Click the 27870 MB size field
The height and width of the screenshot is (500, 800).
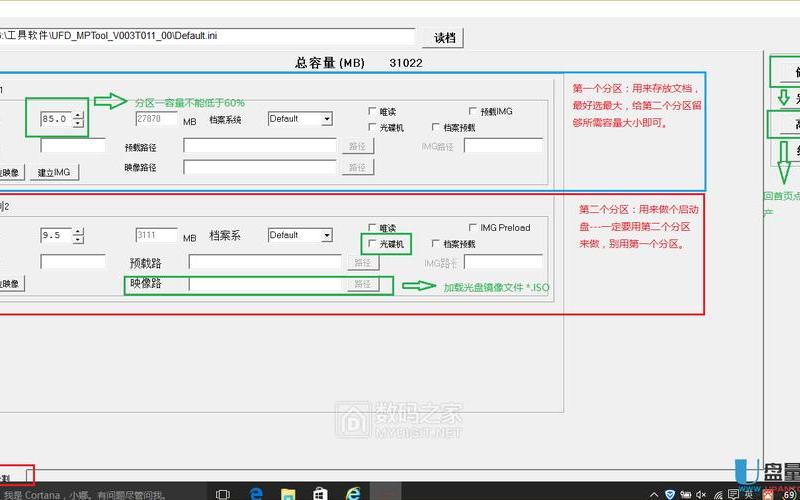[157, 119]
